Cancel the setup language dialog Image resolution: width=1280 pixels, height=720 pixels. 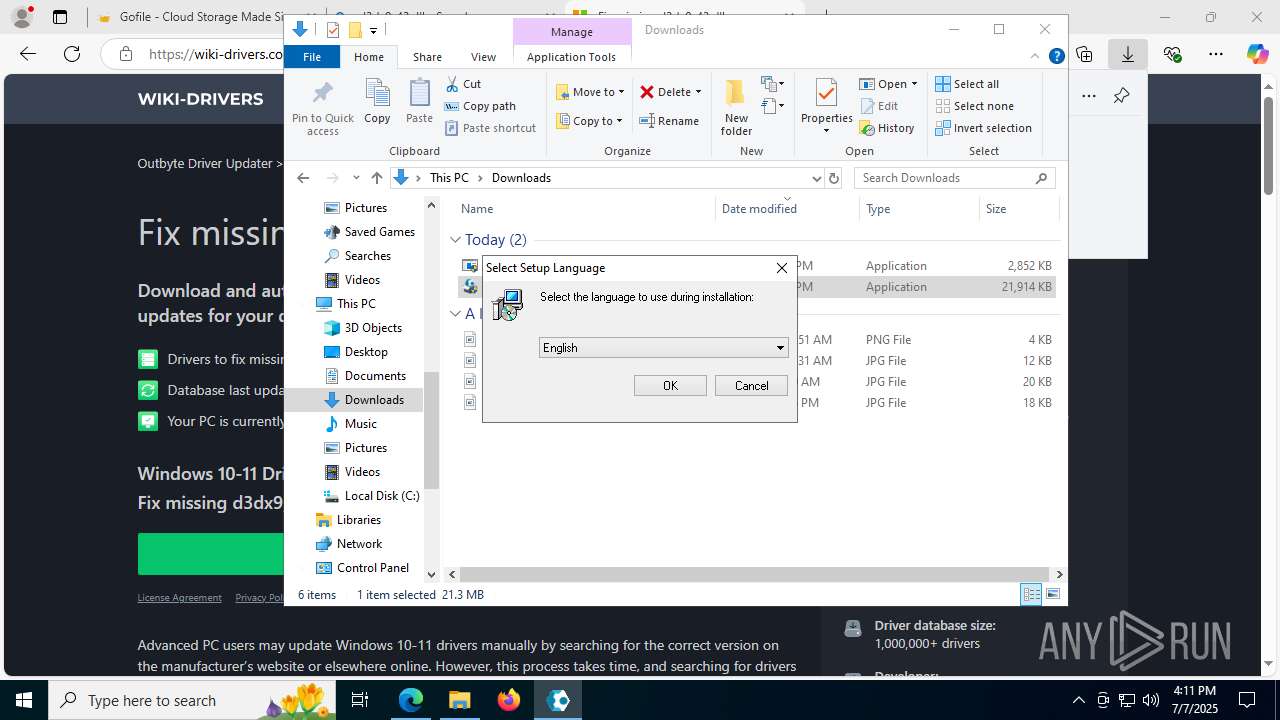pos(751,386)
